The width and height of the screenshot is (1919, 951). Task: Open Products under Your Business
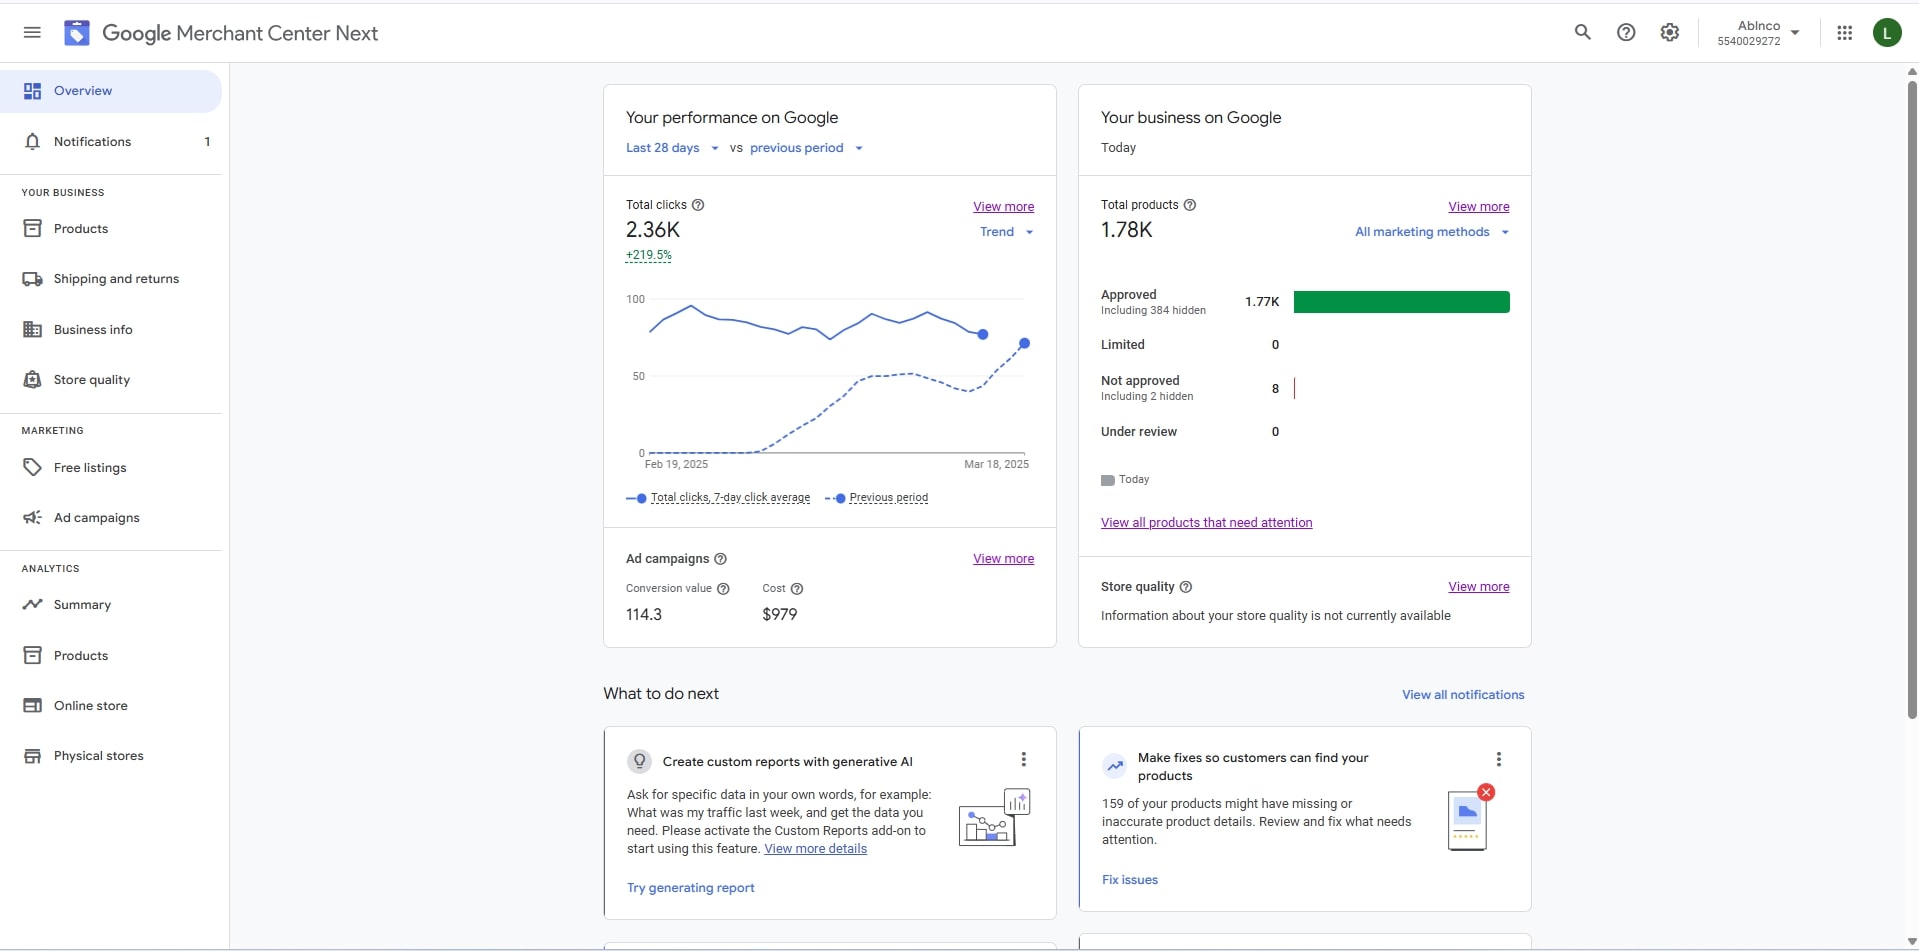click(111, 229)
